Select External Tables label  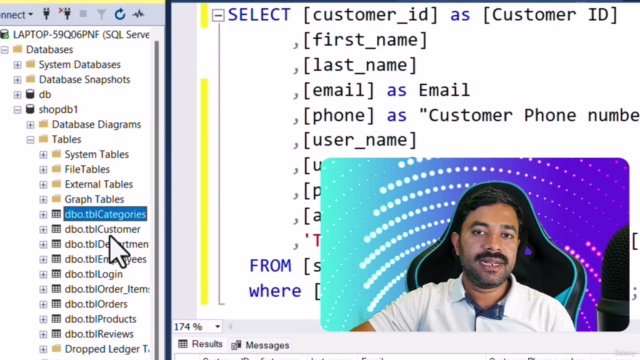[99, 184]
